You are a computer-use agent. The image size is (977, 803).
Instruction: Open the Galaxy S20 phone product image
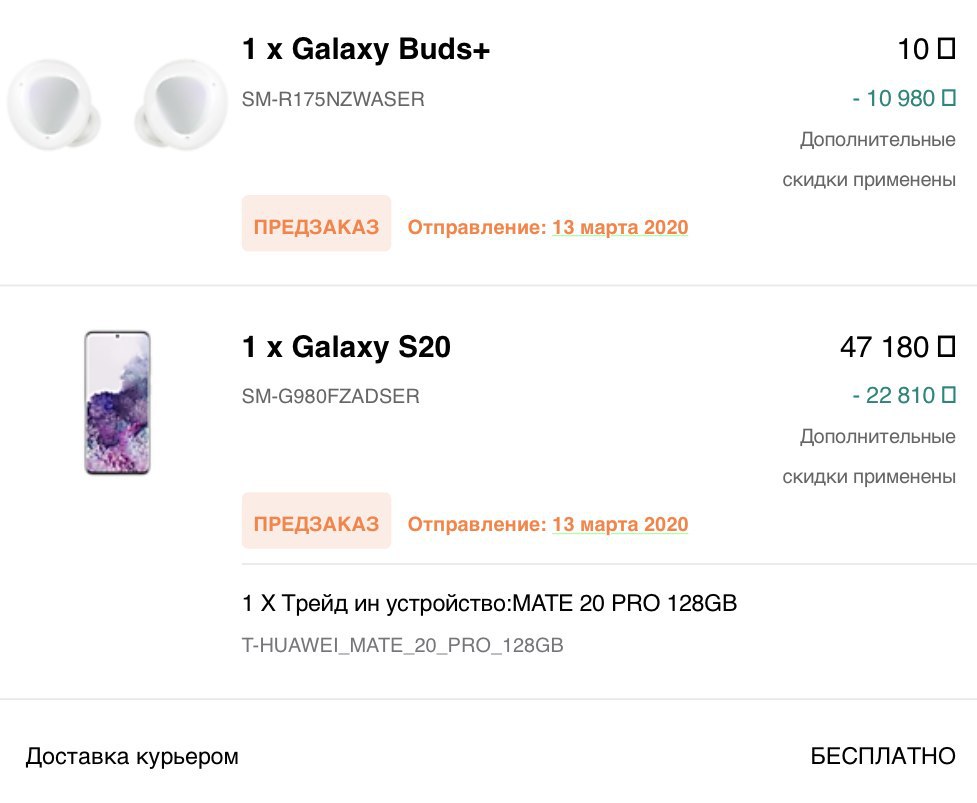[117, 402]
